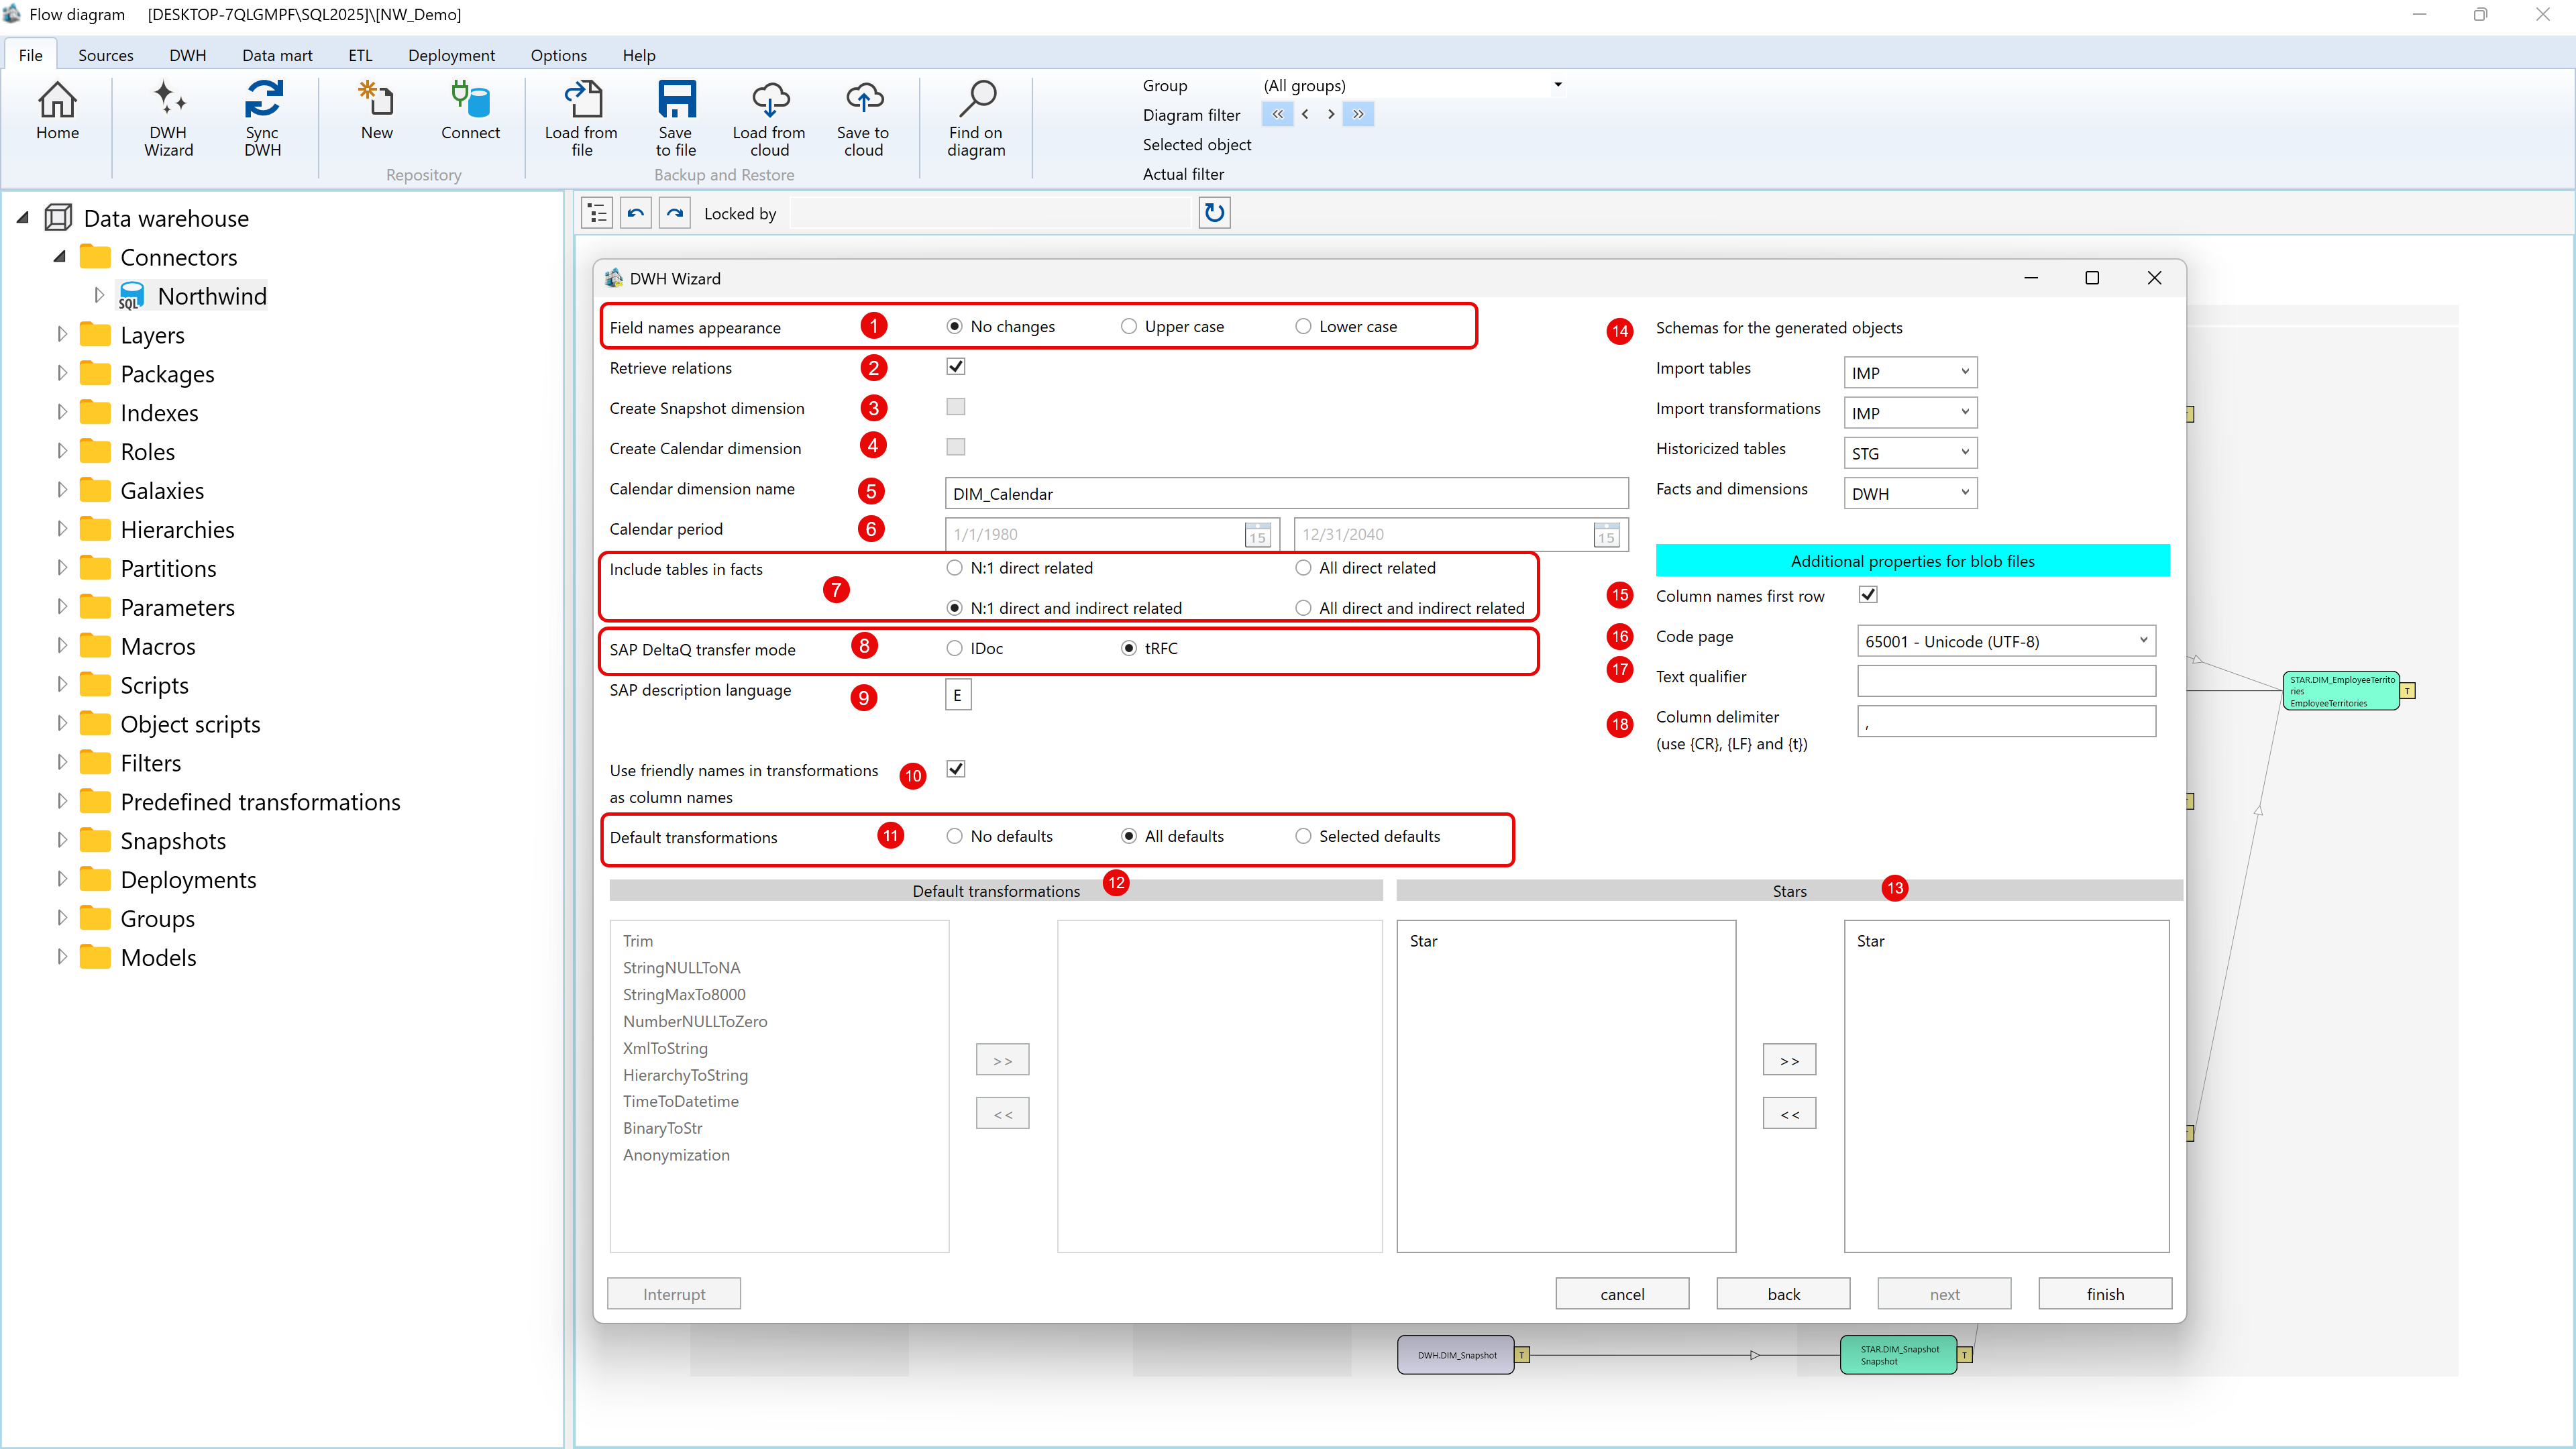Jump to last diagram filter
Viewport: 2576px width, 1449px height.
(1358, 114)
